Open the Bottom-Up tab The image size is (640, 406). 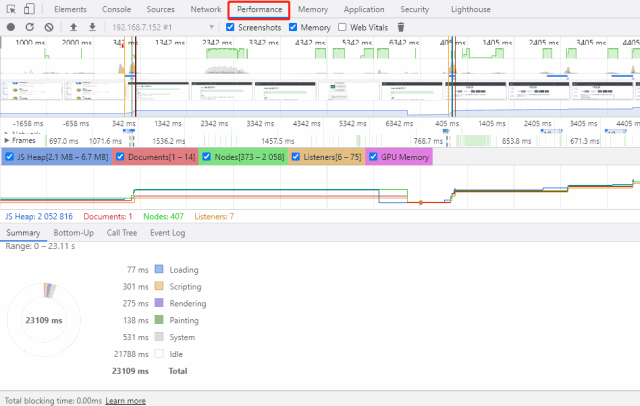[73, 233]
